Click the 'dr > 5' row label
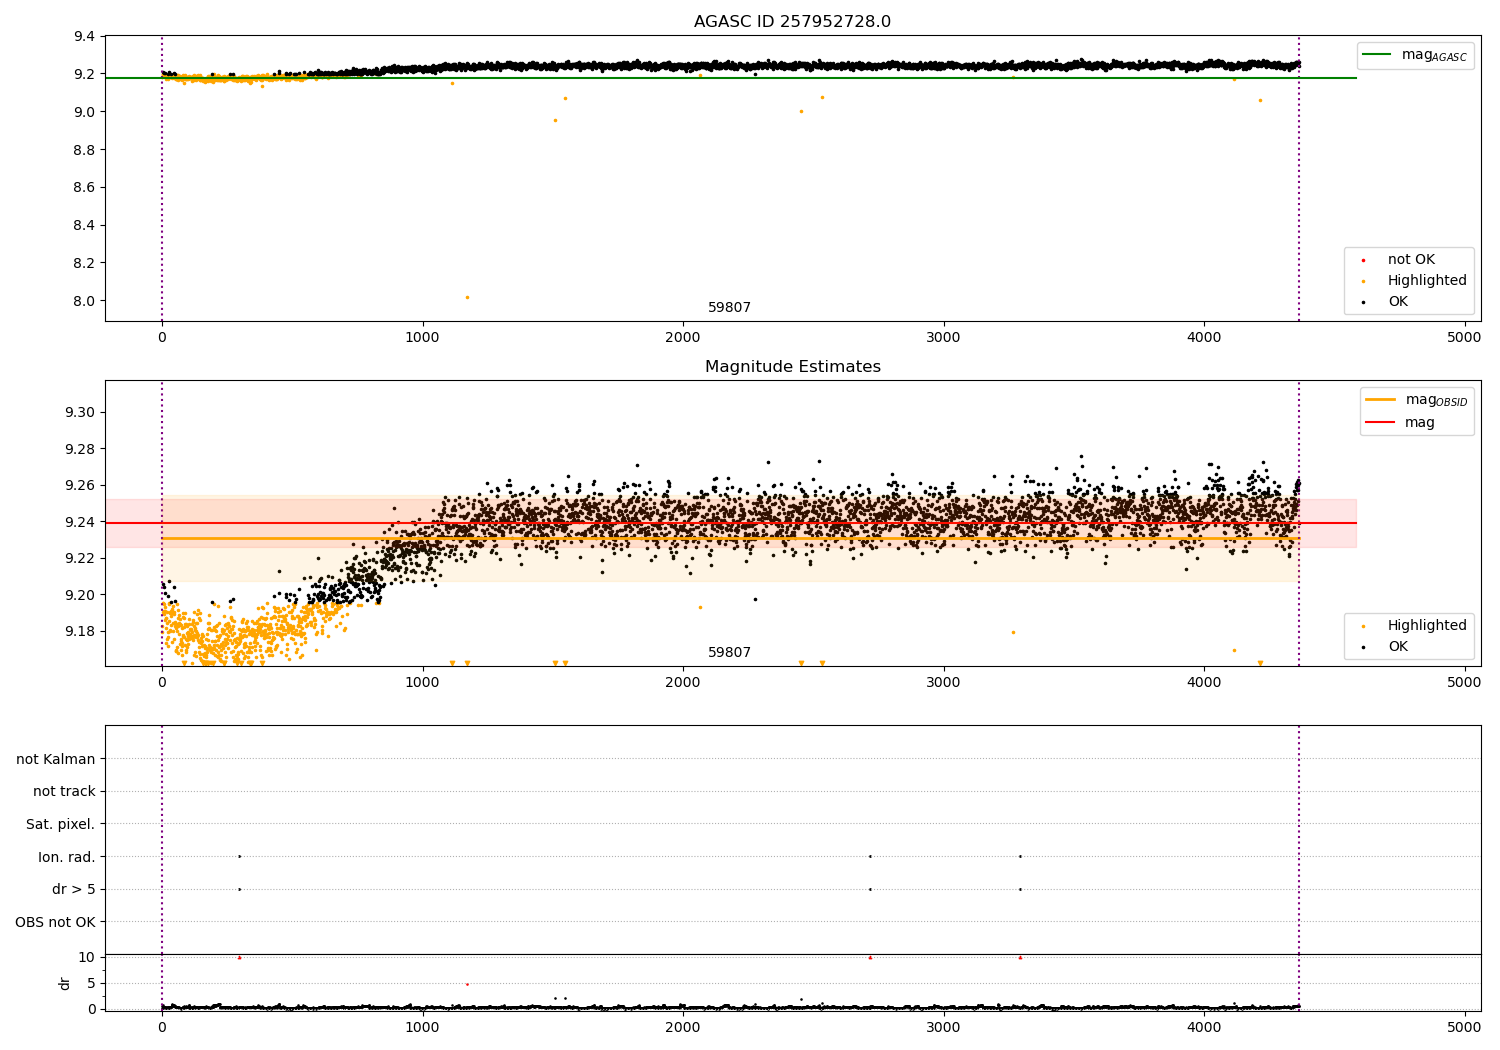 tap(74, 889)
